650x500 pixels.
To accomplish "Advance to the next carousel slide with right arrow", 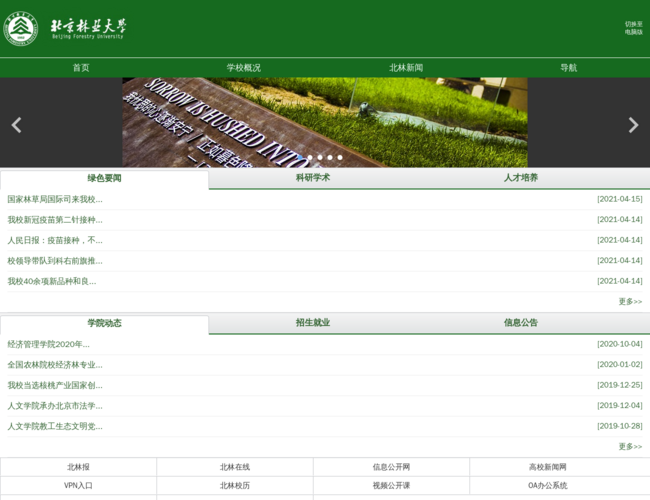I will click(633, 125).
